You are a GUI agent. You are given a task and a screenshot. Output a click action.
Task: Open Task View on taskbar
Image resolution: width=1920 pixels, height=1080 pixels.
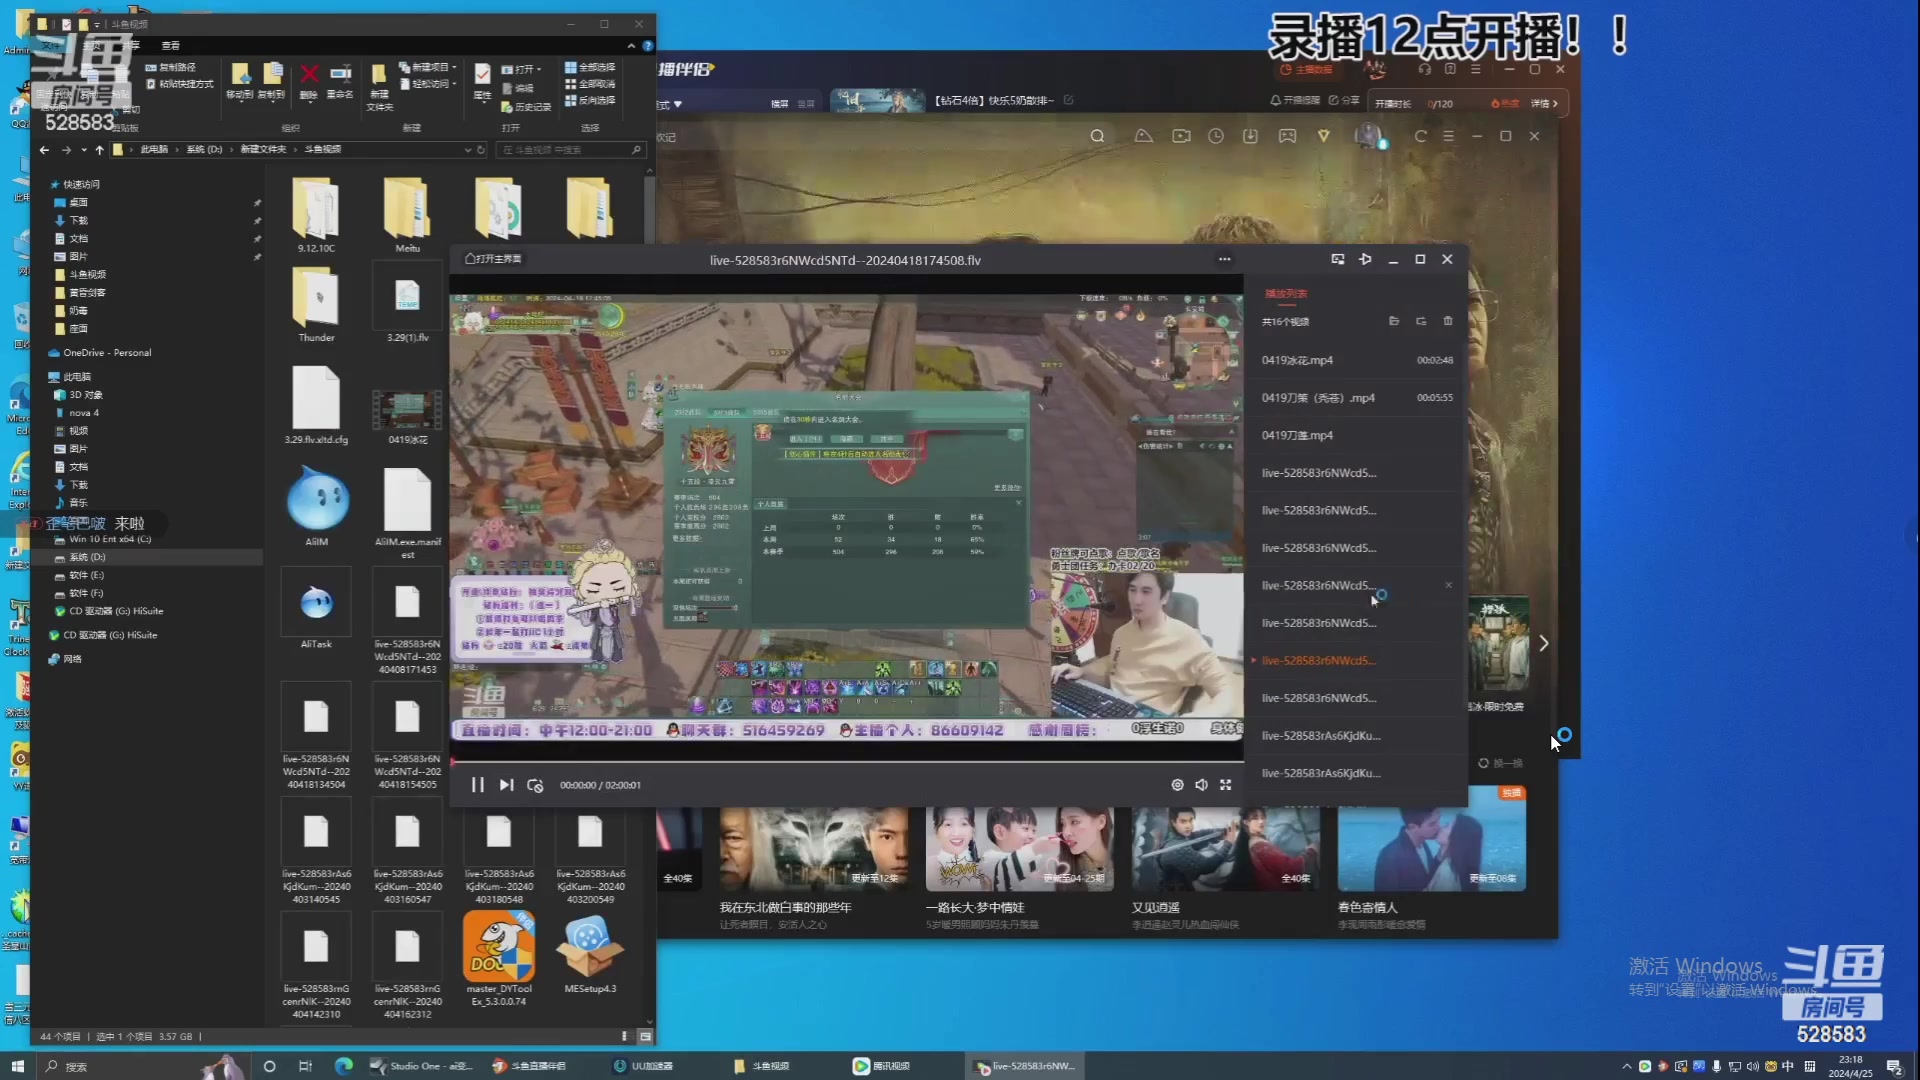pos(305,1066)
